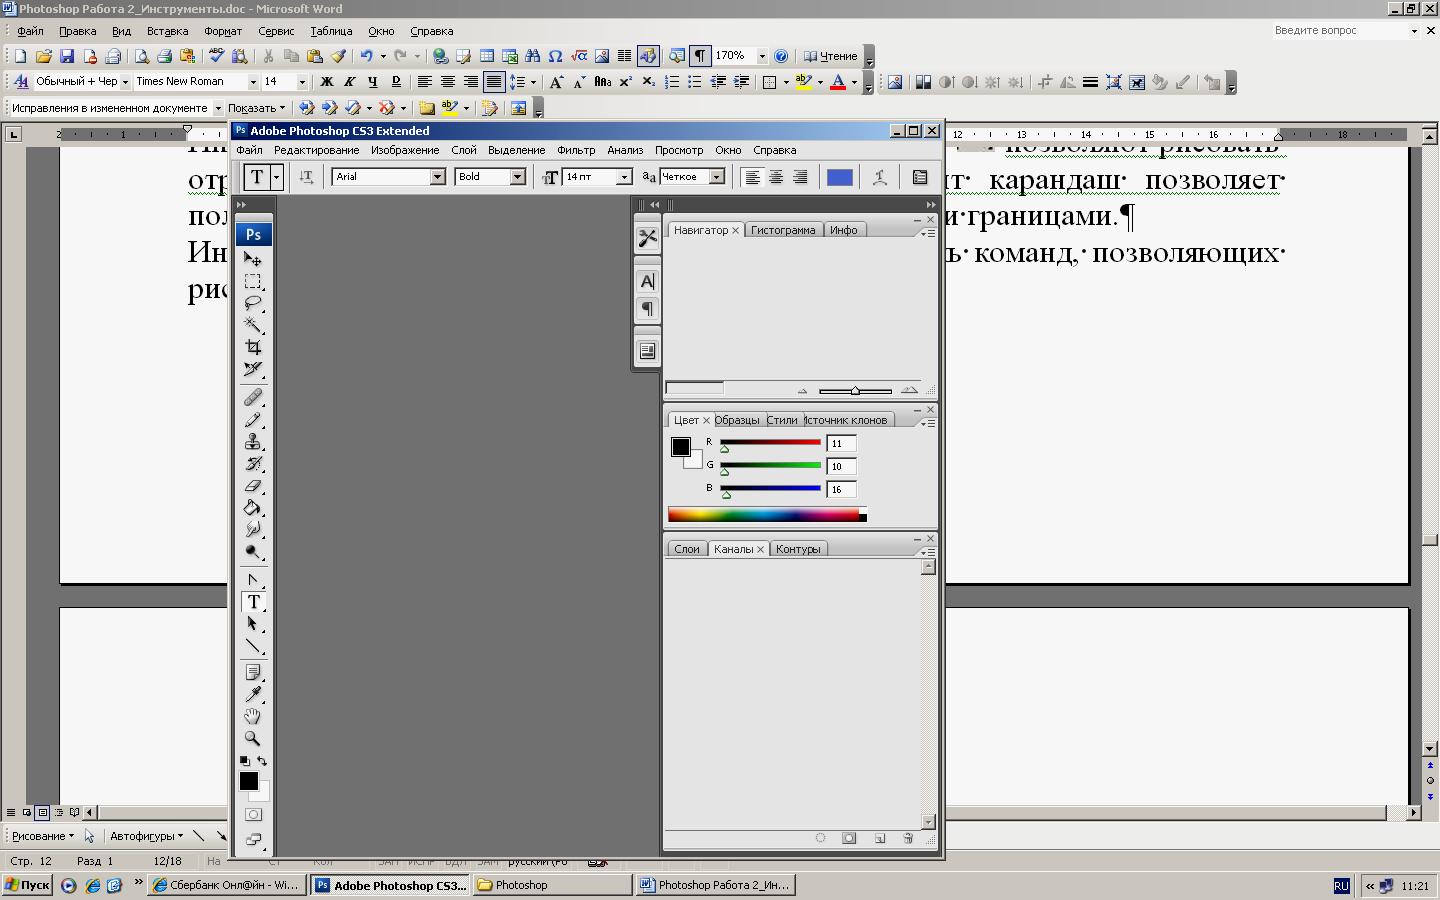Toggle center text alignment in Photoshop options

click(776, 177)
